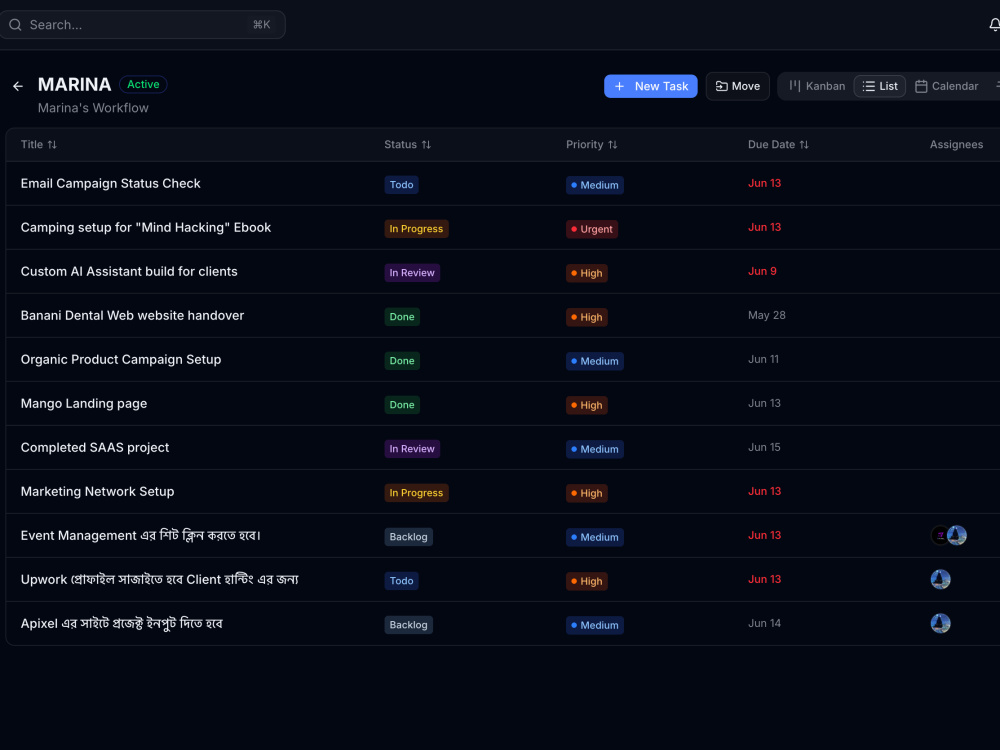Click the back arrow beside MARINA
Viewport: 1000px width, 750px height.
tap(18, 86)
